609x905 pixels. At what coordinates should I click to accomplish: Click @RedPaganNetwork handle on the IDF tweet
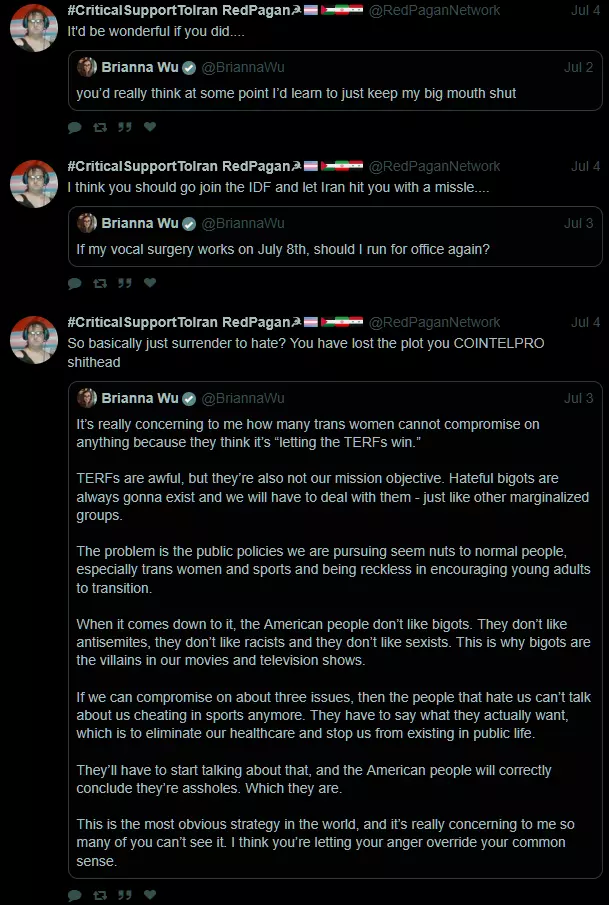435,166
